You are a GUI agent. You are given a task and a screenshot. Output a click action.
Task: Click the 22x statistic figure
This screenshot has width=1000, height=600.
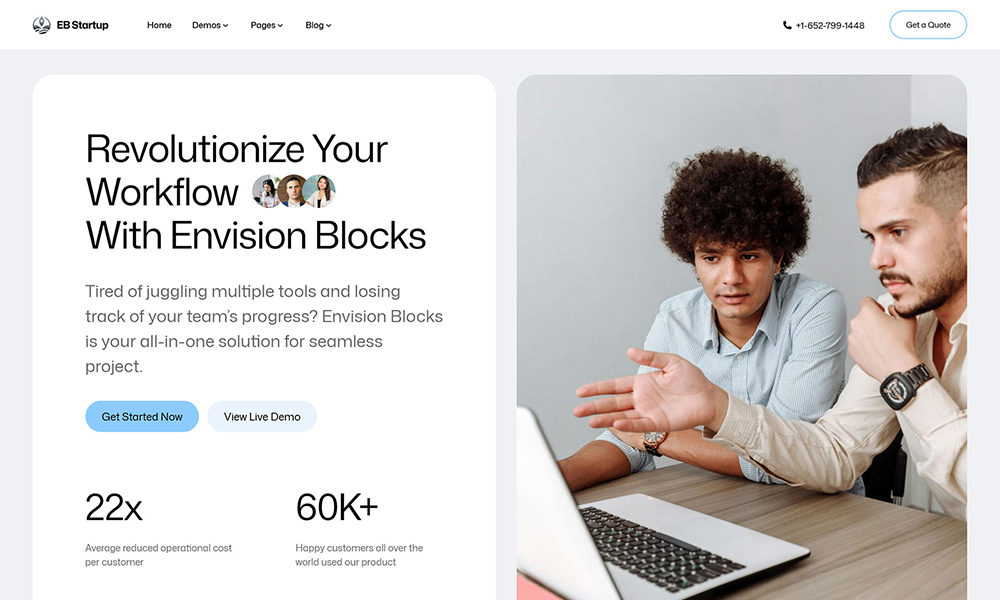[114, 508]
